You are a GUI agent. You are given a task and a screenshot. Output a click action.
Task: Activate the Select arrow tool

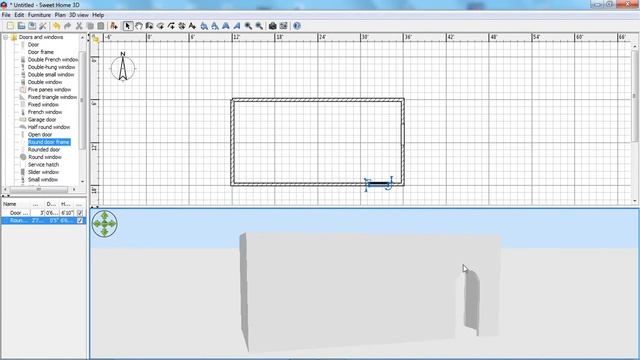pos(128,26)
